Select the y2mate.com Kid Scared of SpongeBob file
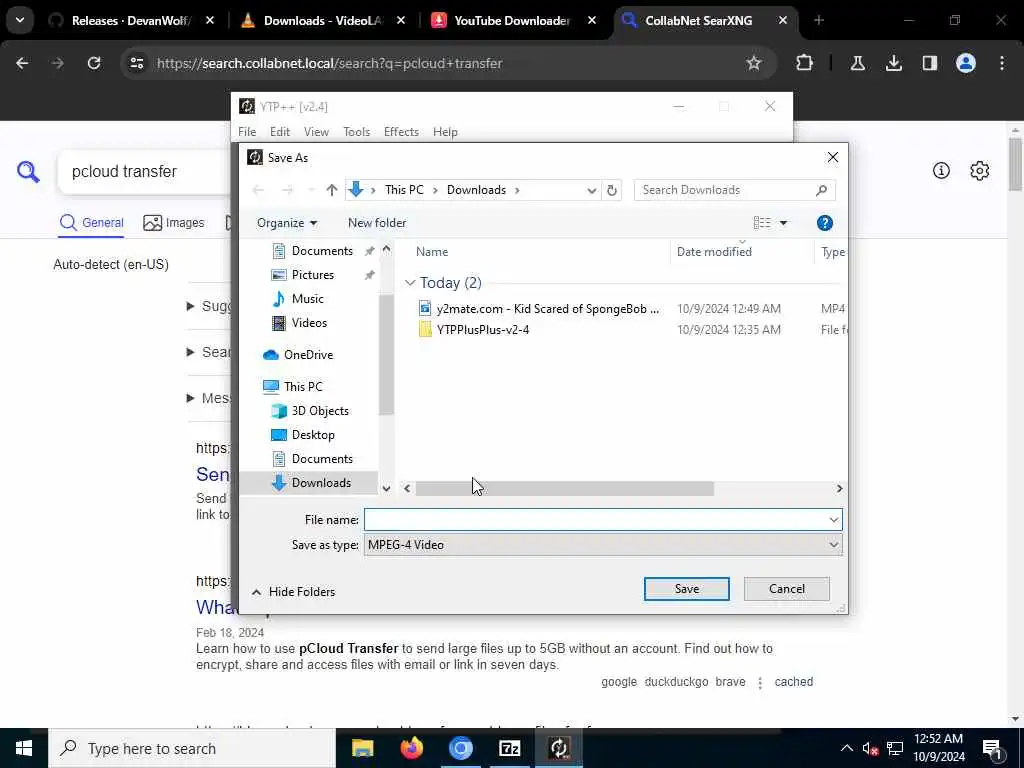1024x768 pixels. 547,309
